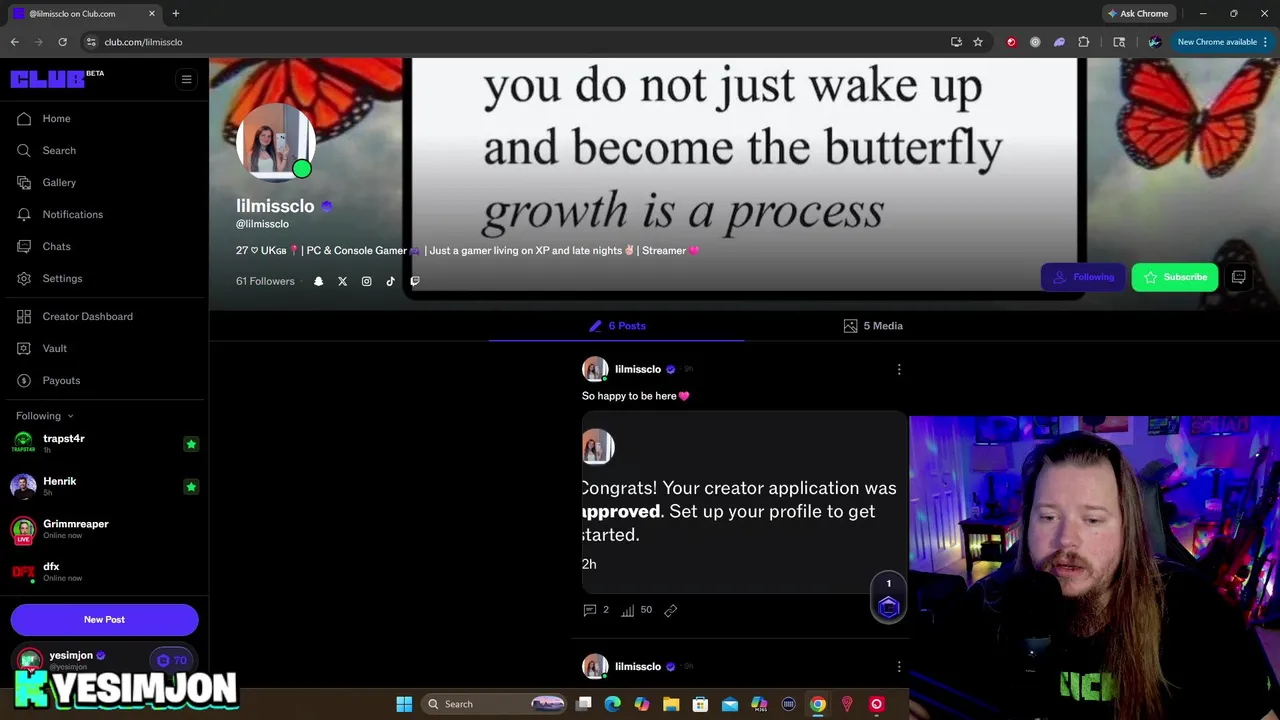Image resolution: width=1280 pixels, height=720 pixels.
Task: Toggle the Following button for lilmissclo
Action: [1083, 277]
